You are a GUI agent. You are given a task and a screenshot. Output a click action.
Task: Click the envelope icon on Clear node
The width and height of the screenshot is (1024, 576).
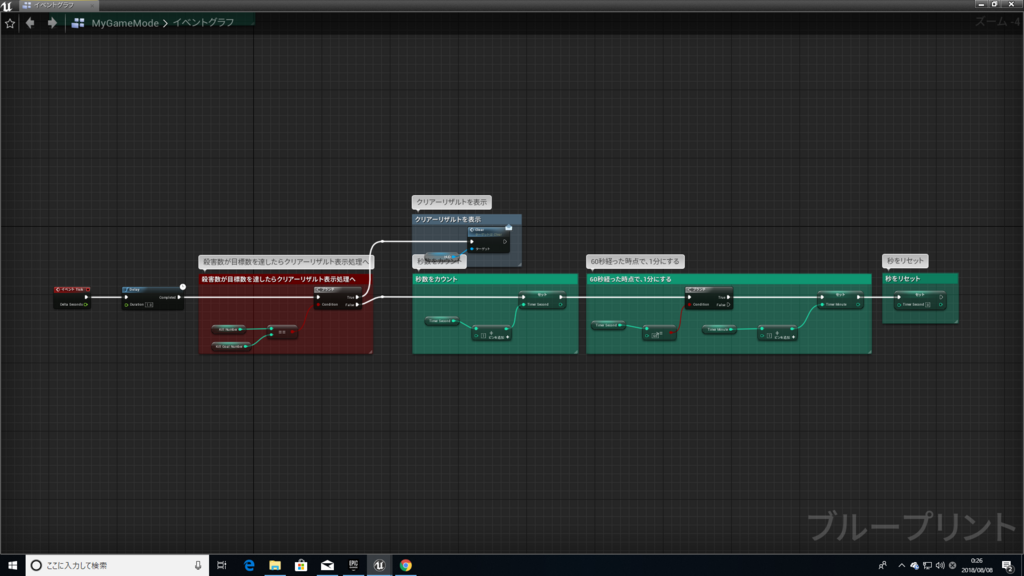[x=508, y=228]
